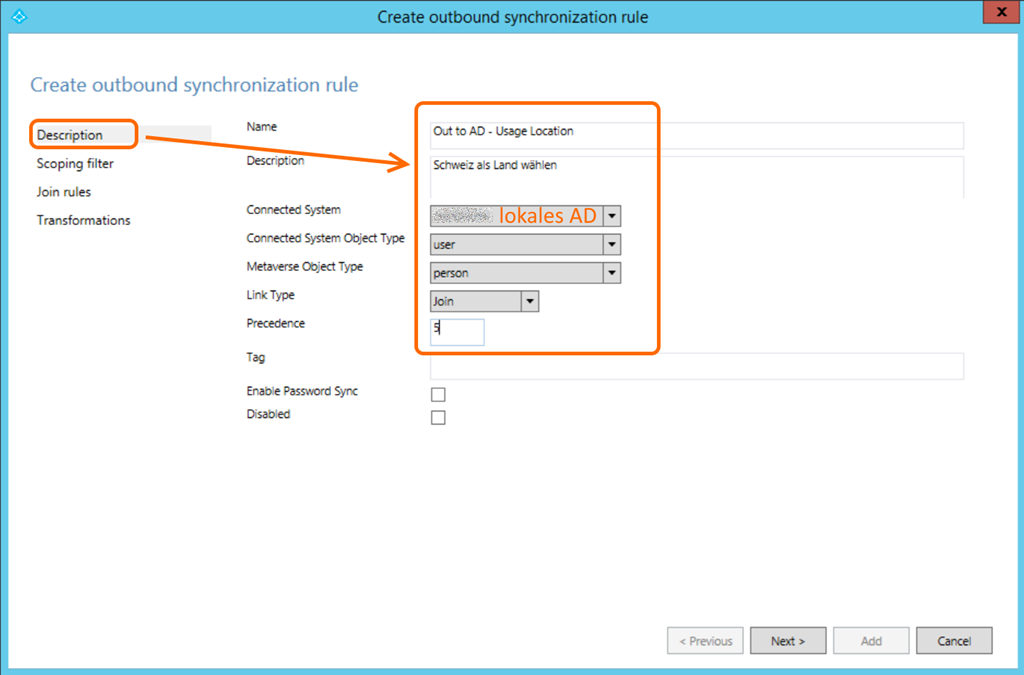Screen dimensions: 1024x675
Task: Expand Connected System Object Type dropdown
Action: tap(612, 245)
